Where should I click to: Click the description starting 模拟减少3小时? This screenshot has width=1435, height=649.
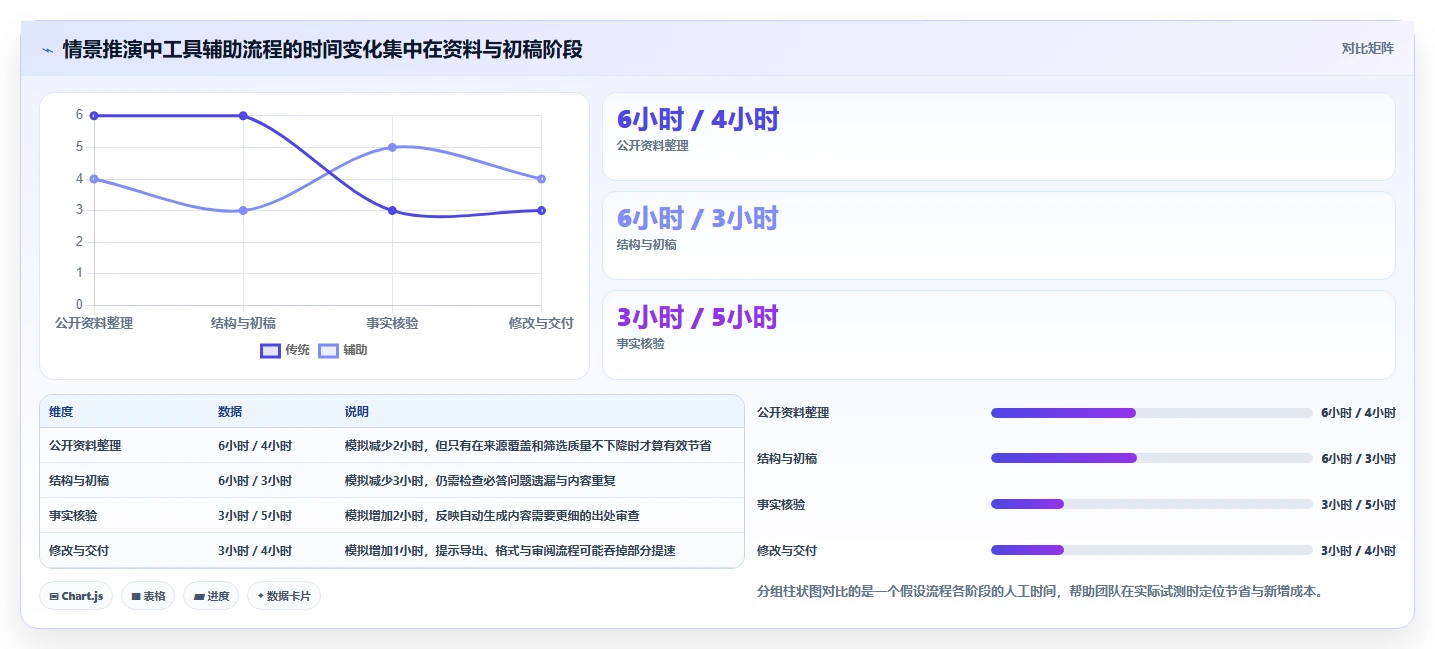tap(480, 481)
